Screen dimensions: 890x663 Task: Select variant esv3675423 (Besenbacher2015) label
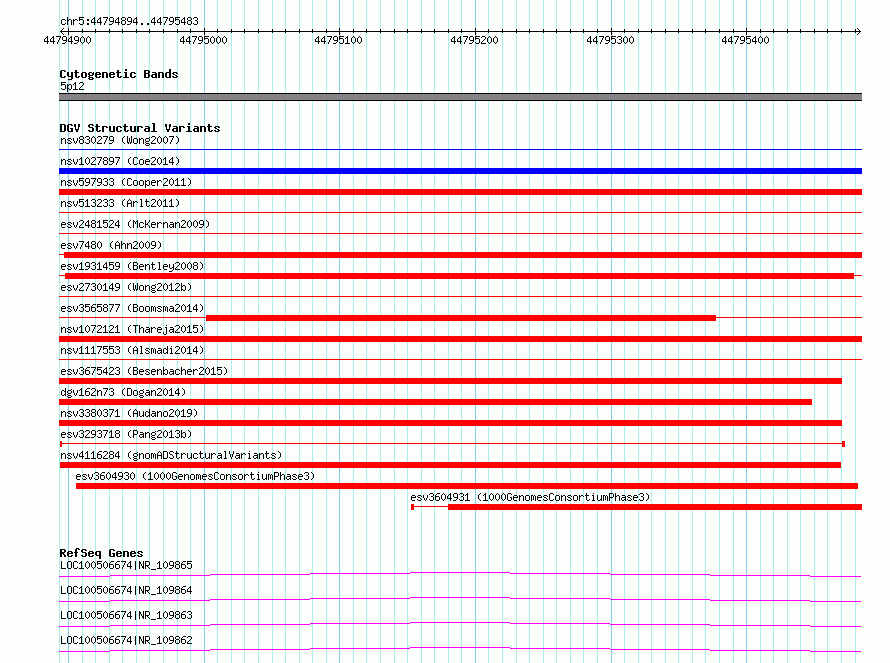(x=144, y=371)
